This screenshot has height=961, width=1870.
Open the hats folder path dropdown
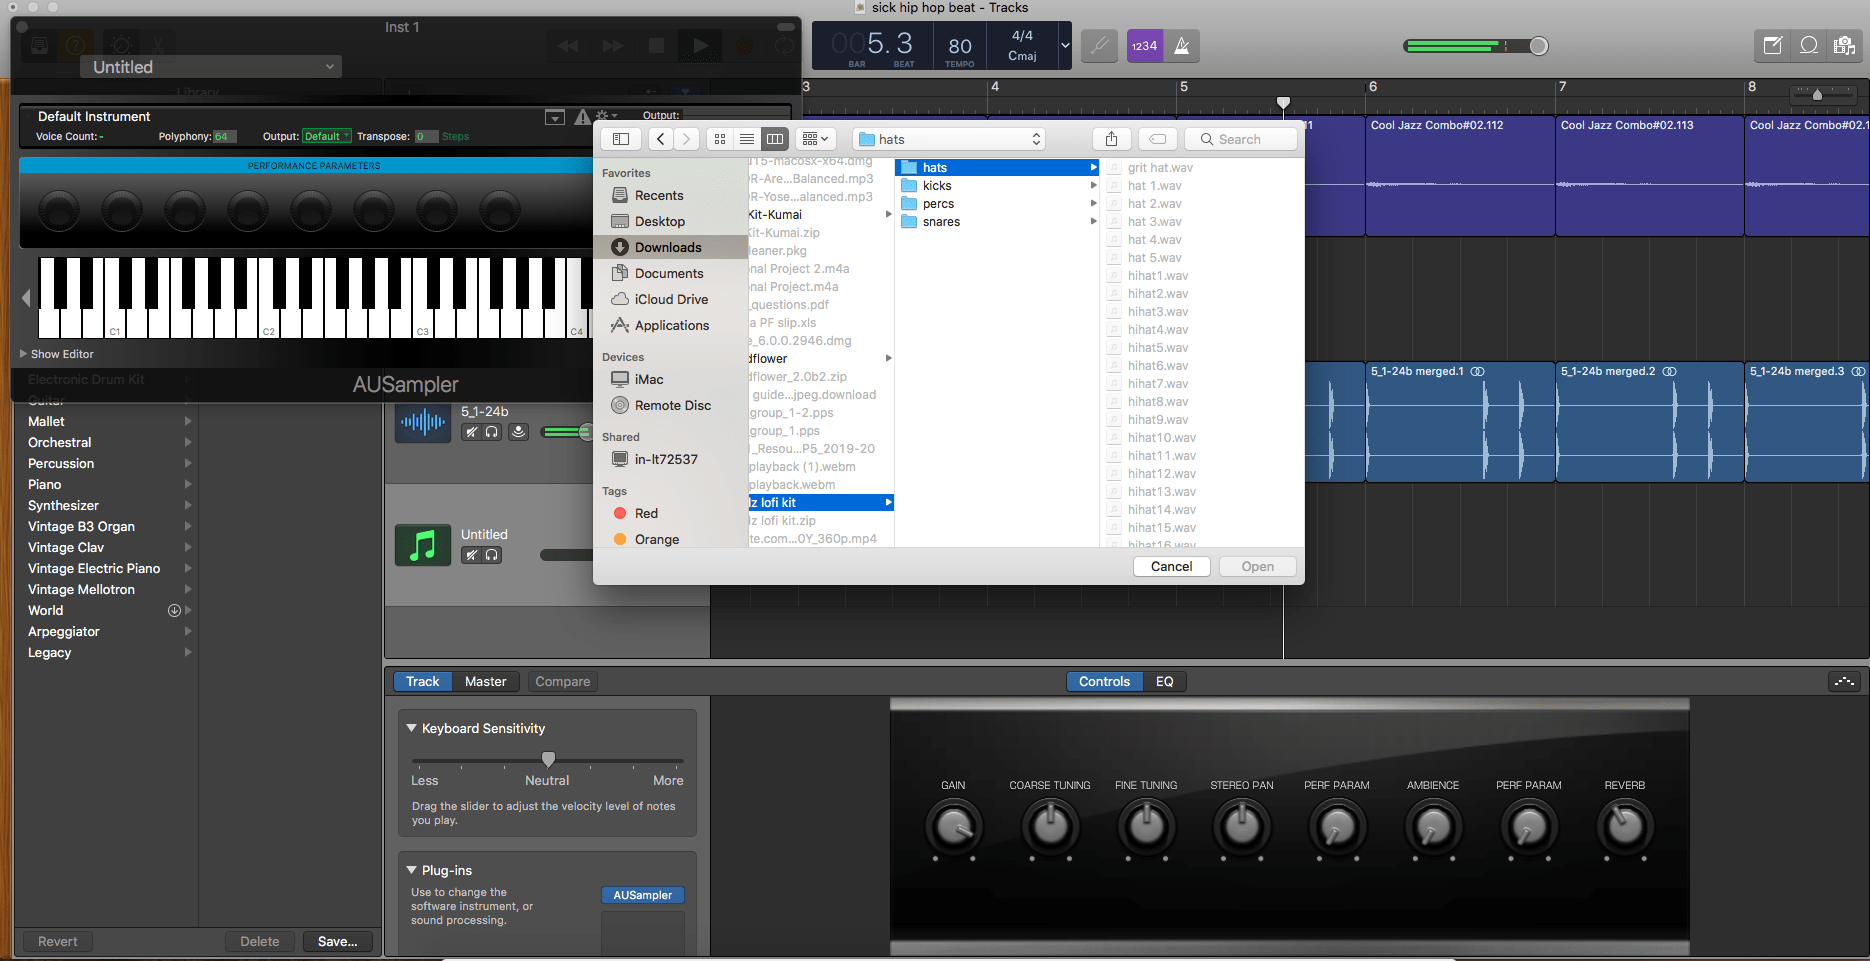click(947, 138)
